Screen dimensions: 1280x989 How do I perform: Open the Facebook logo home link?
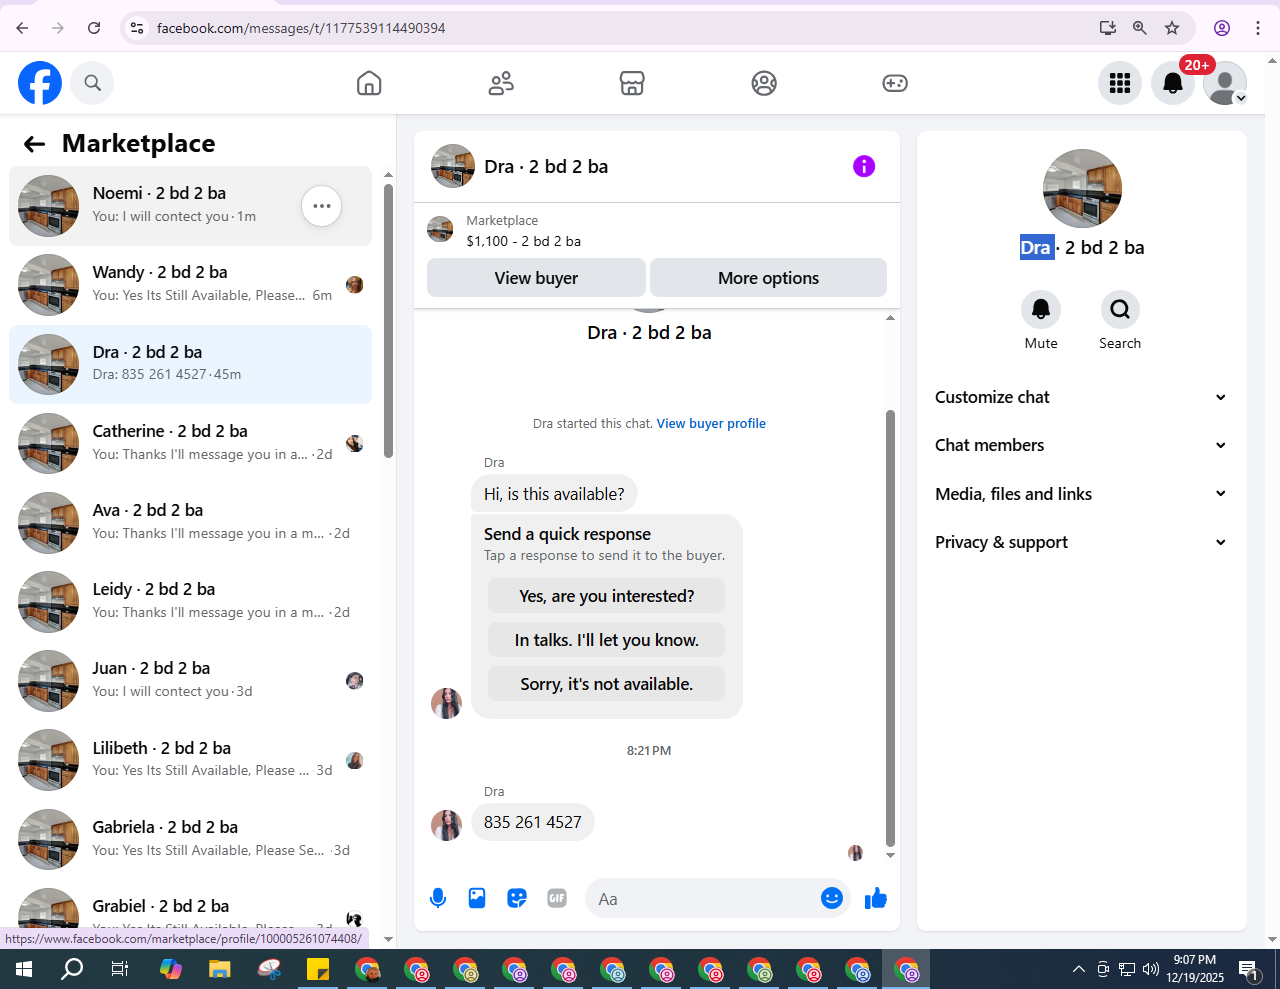coord(40,83)
